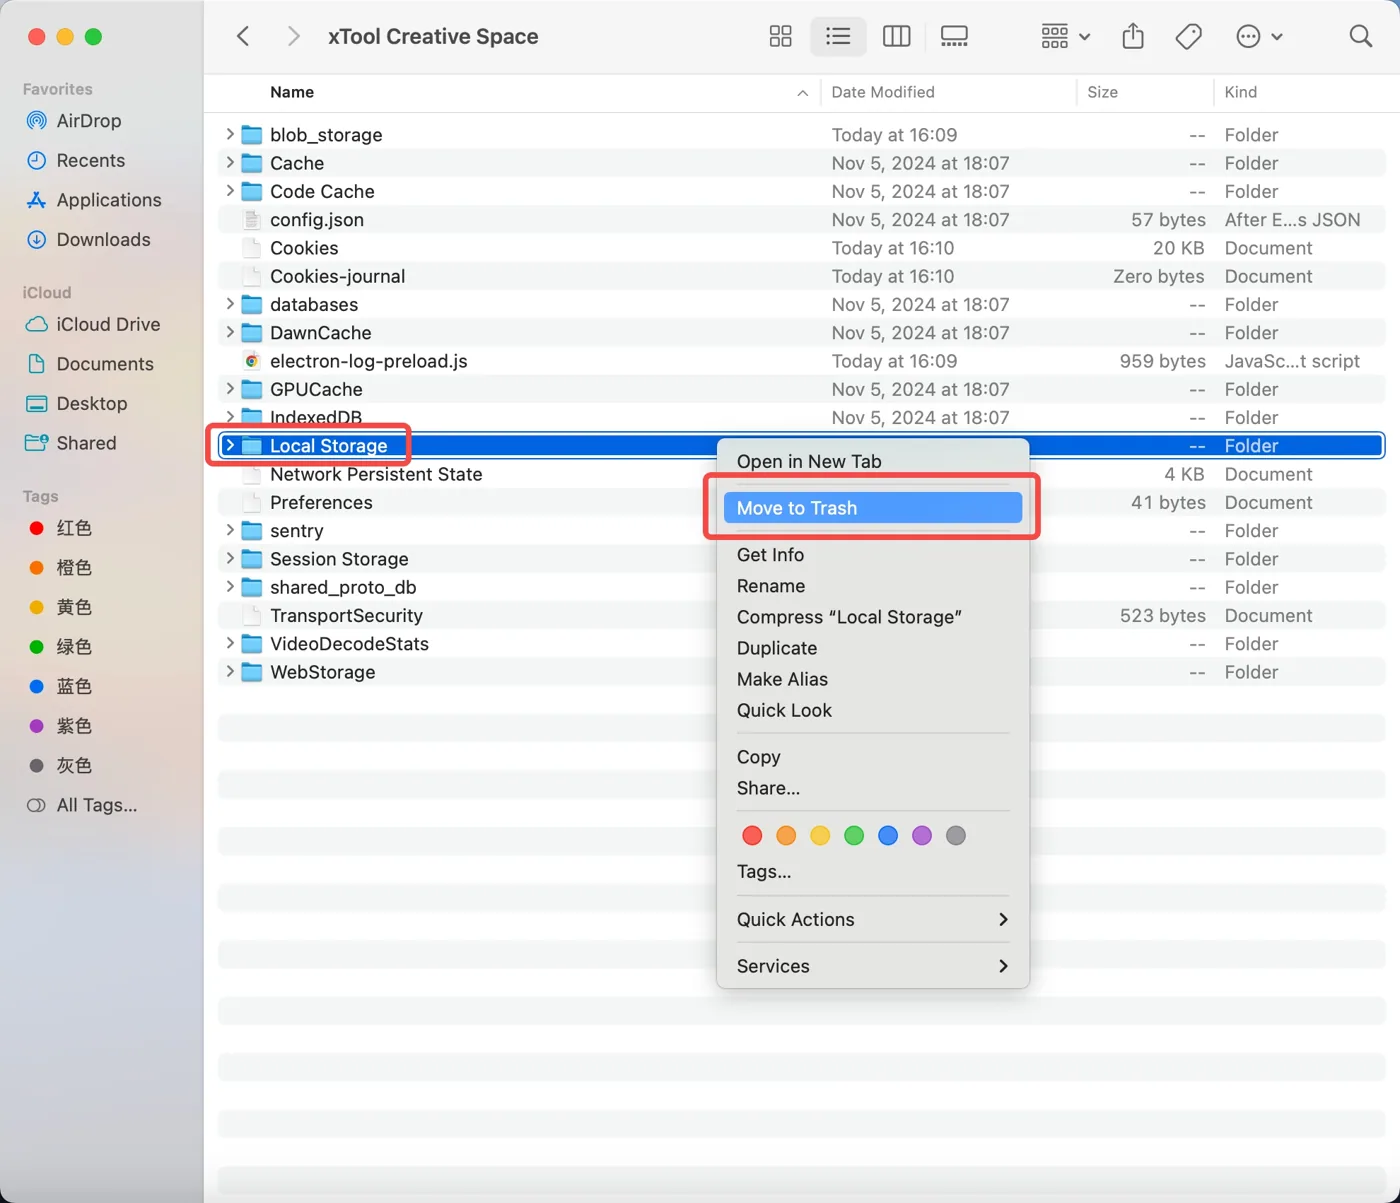Screen dimensions: 1400x1203
Task: Choose Duplicate from context menu
Action: pyautogui.click(x=873, y=648)
